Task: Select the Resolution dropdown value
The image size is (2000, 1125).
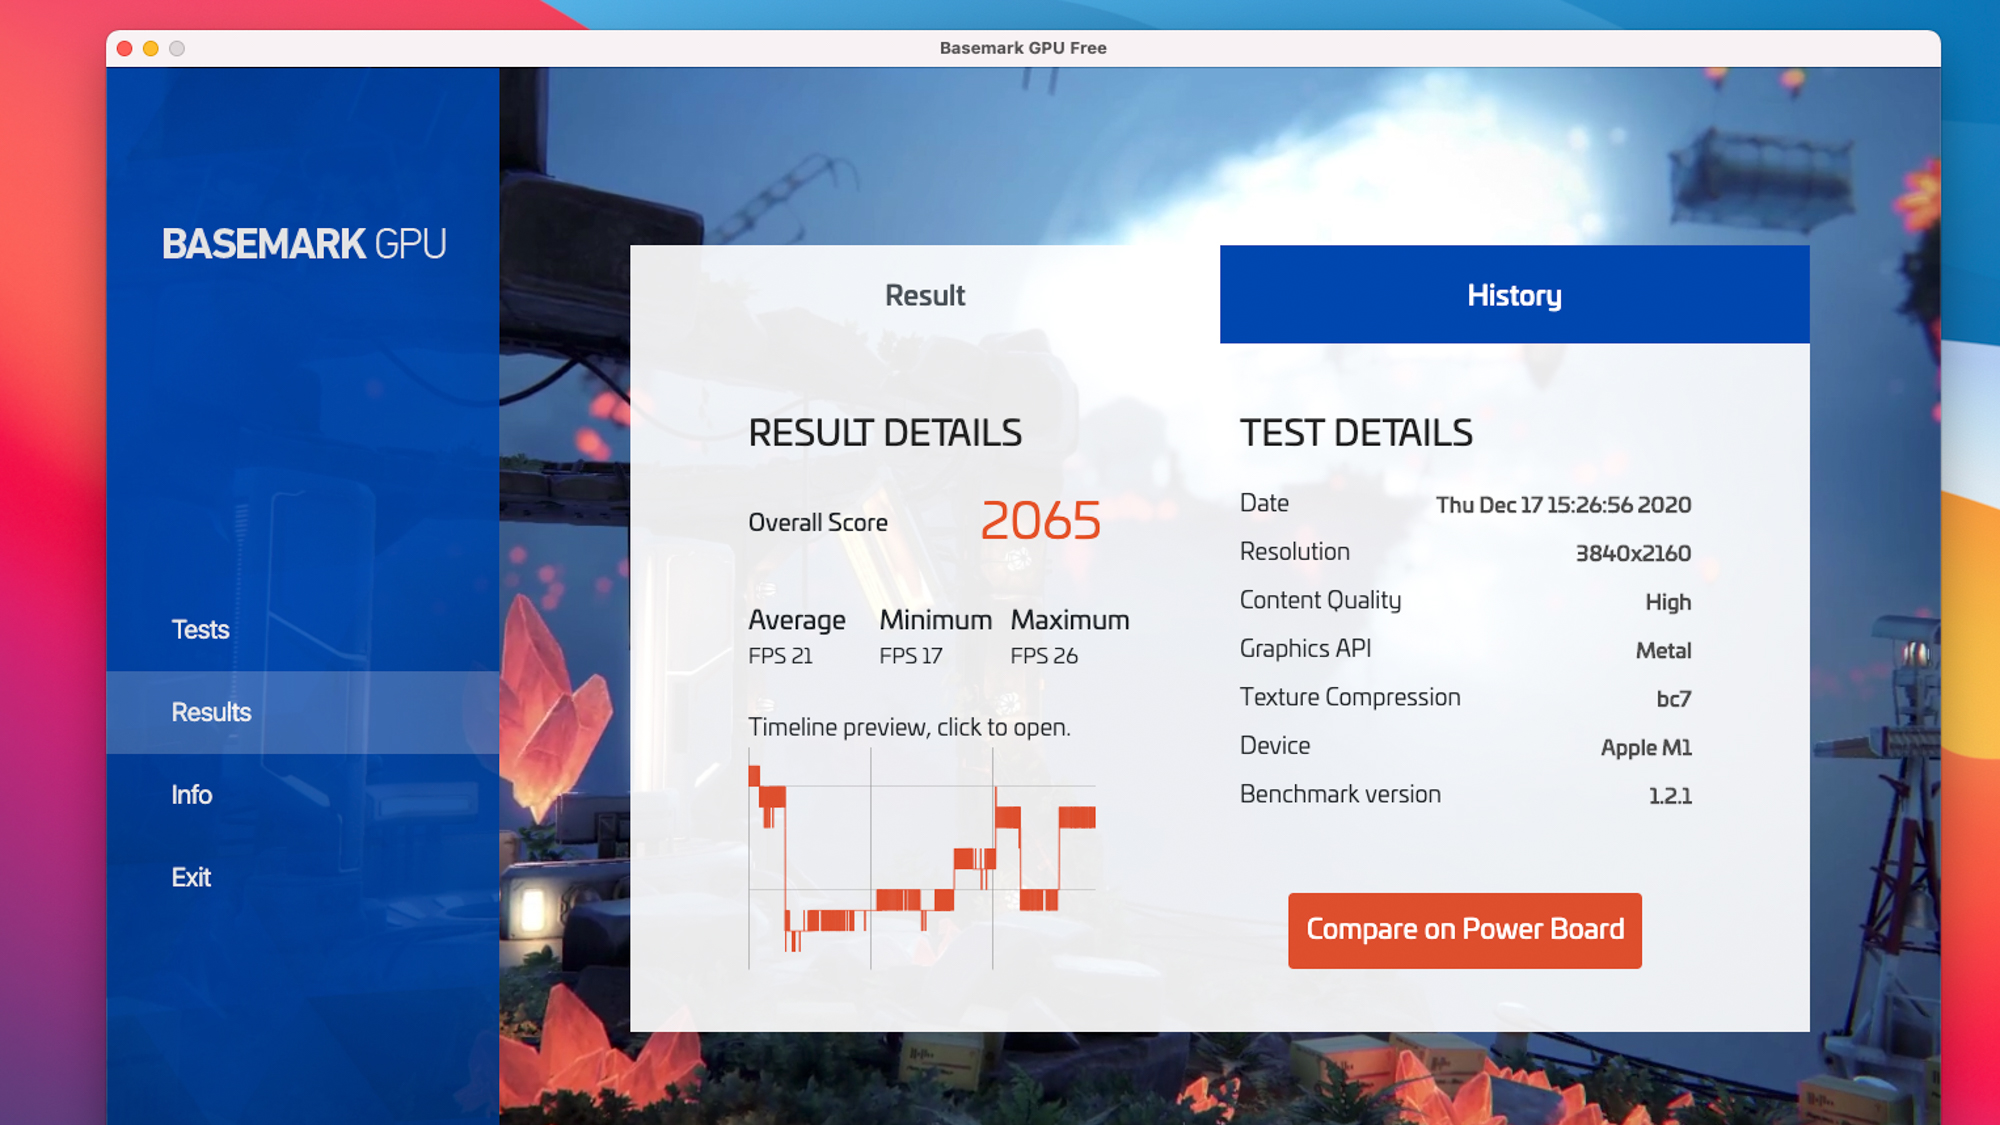Action: (1635, 552)
